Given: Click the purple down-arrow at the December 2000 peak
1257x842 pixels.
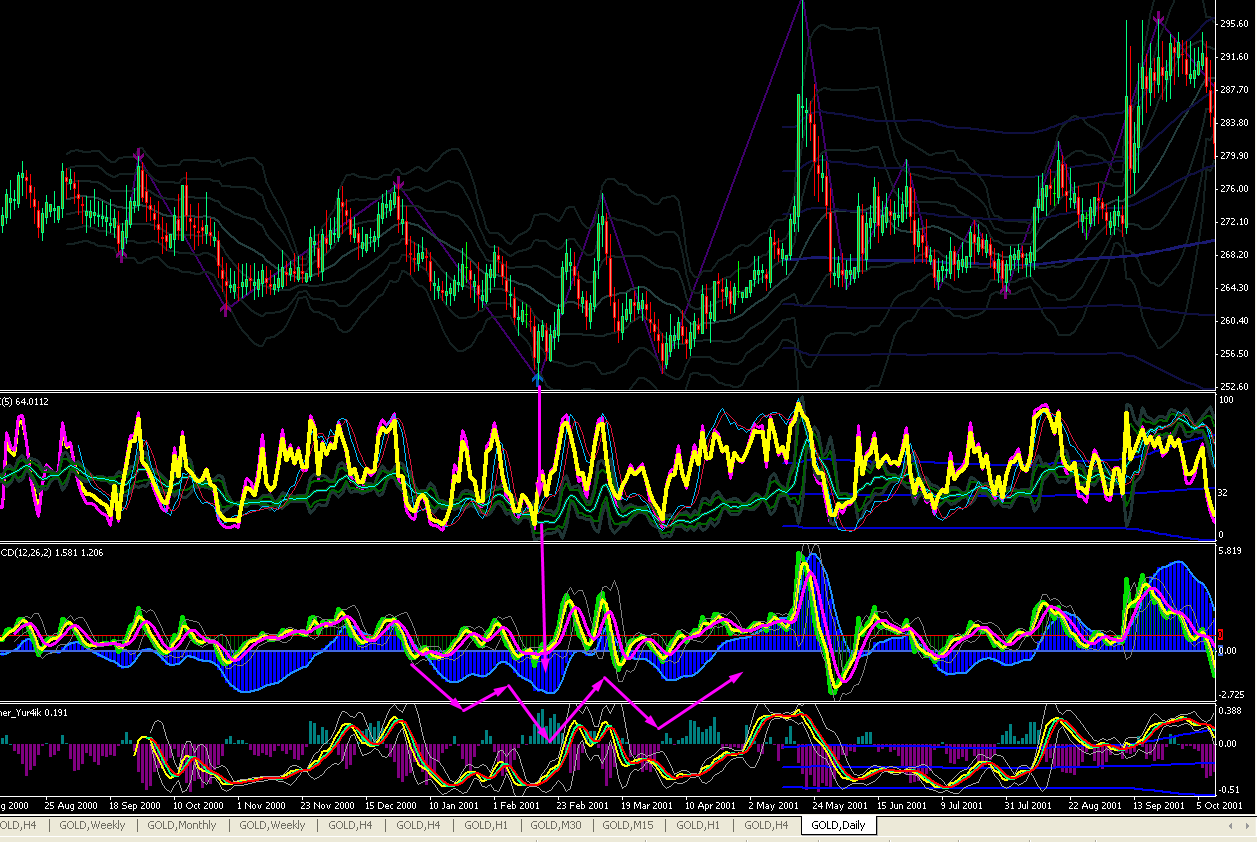Looking at the screenshot, I should click(398, 183).
